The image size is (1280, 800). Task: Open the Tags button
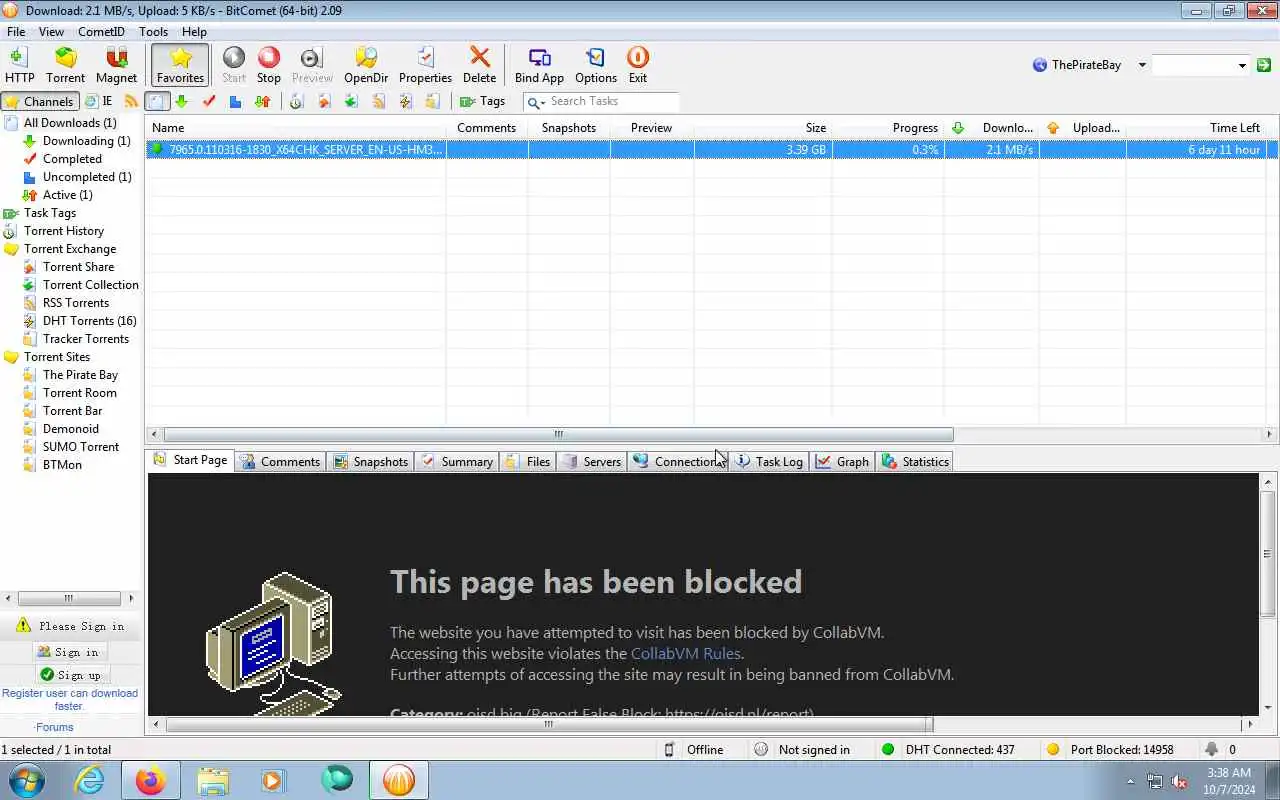click(482, 101)
